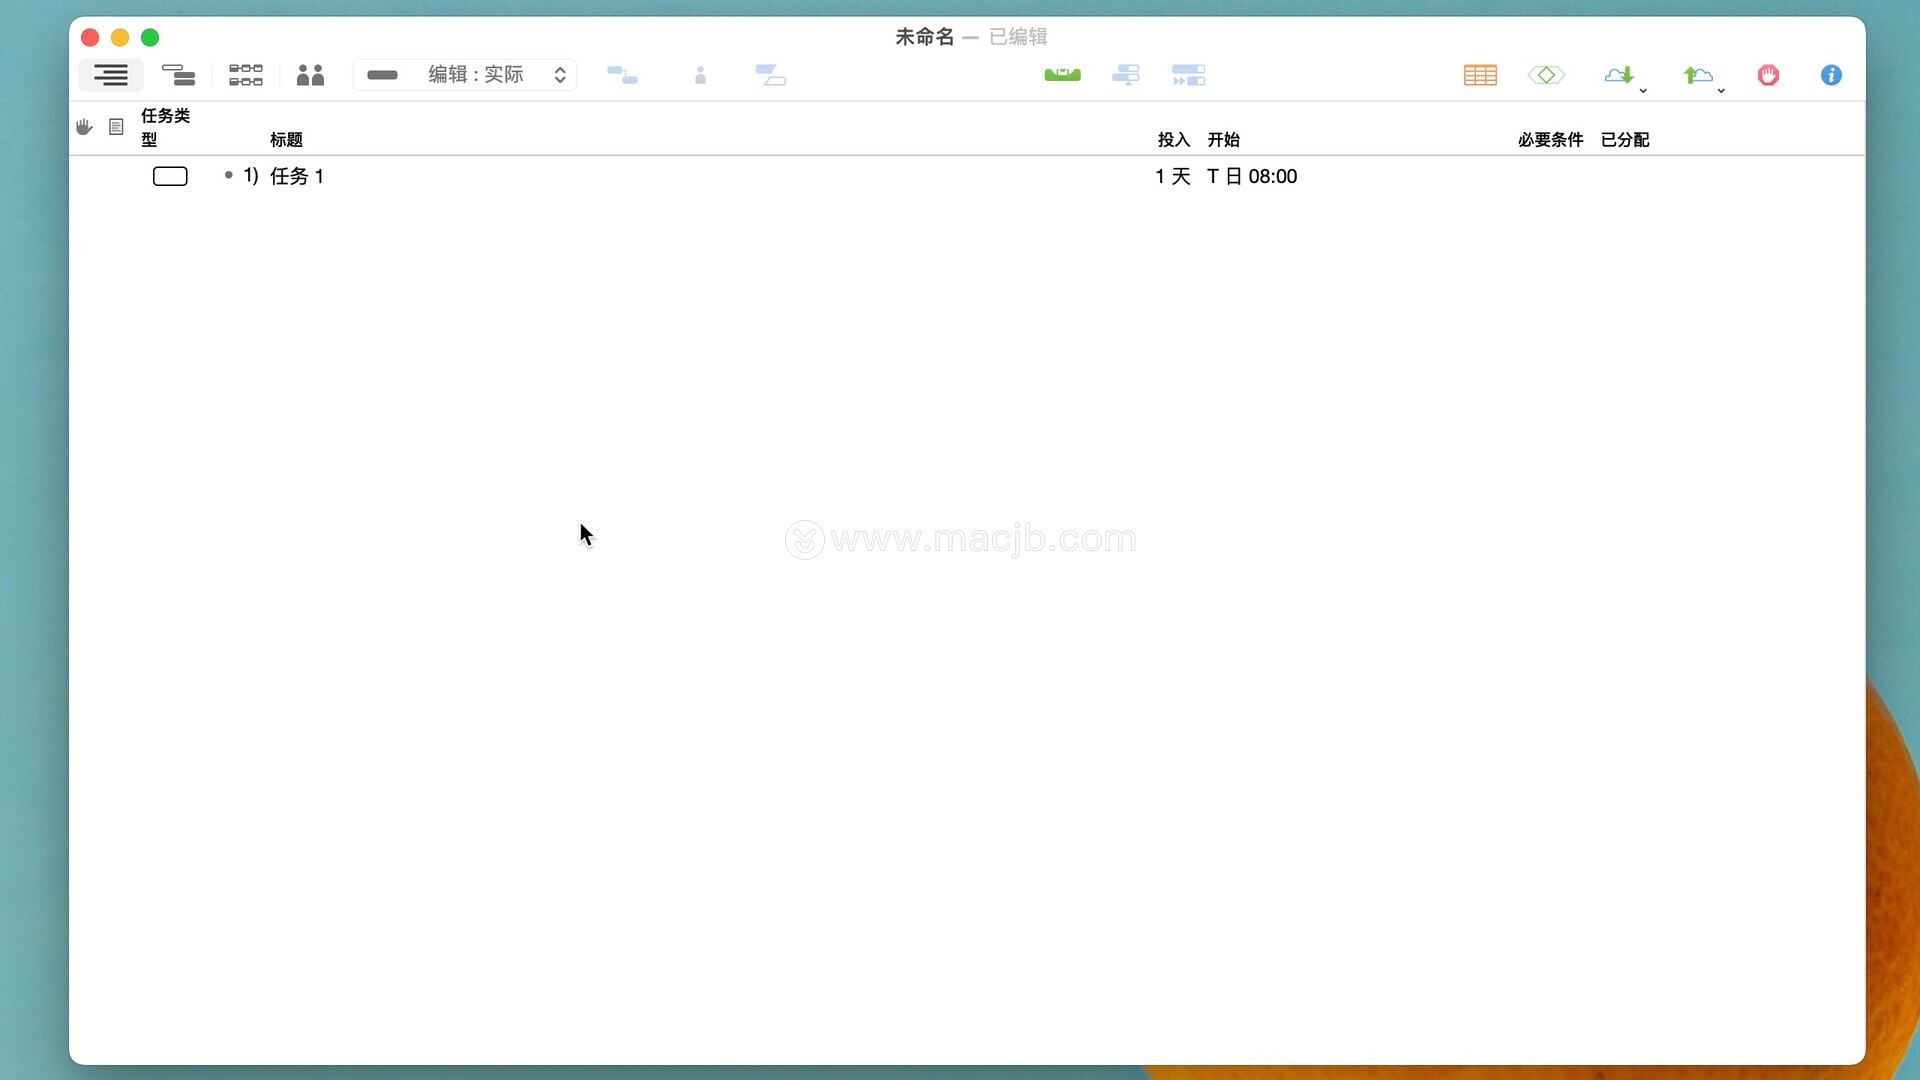
Task: Click the task type box for 任务 1
Action: pos(170,177)
